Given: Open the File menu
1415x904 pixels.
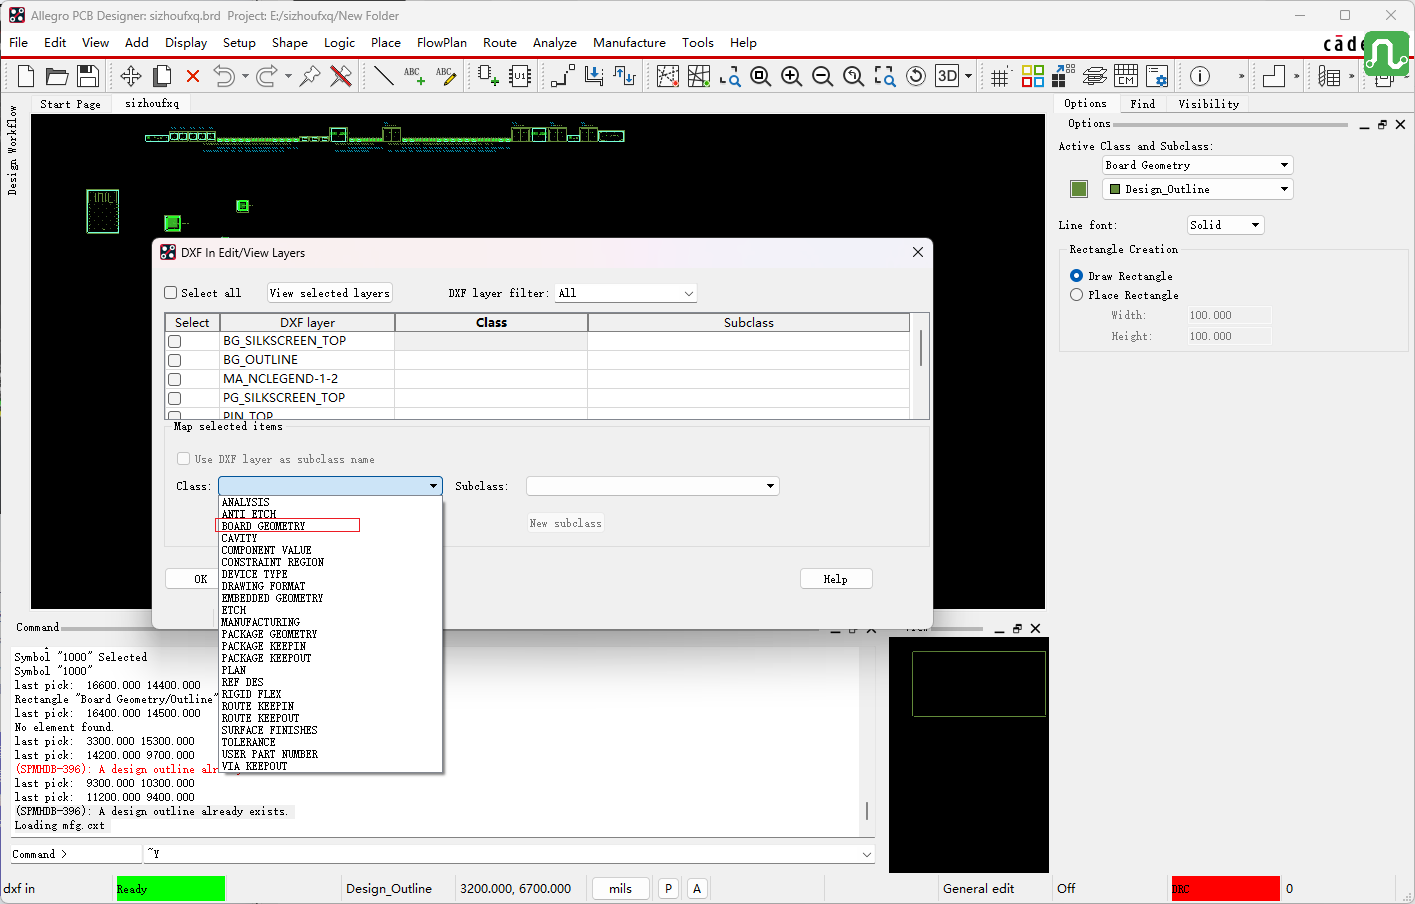Looking at the screenshot, I should tap(19, 42).
